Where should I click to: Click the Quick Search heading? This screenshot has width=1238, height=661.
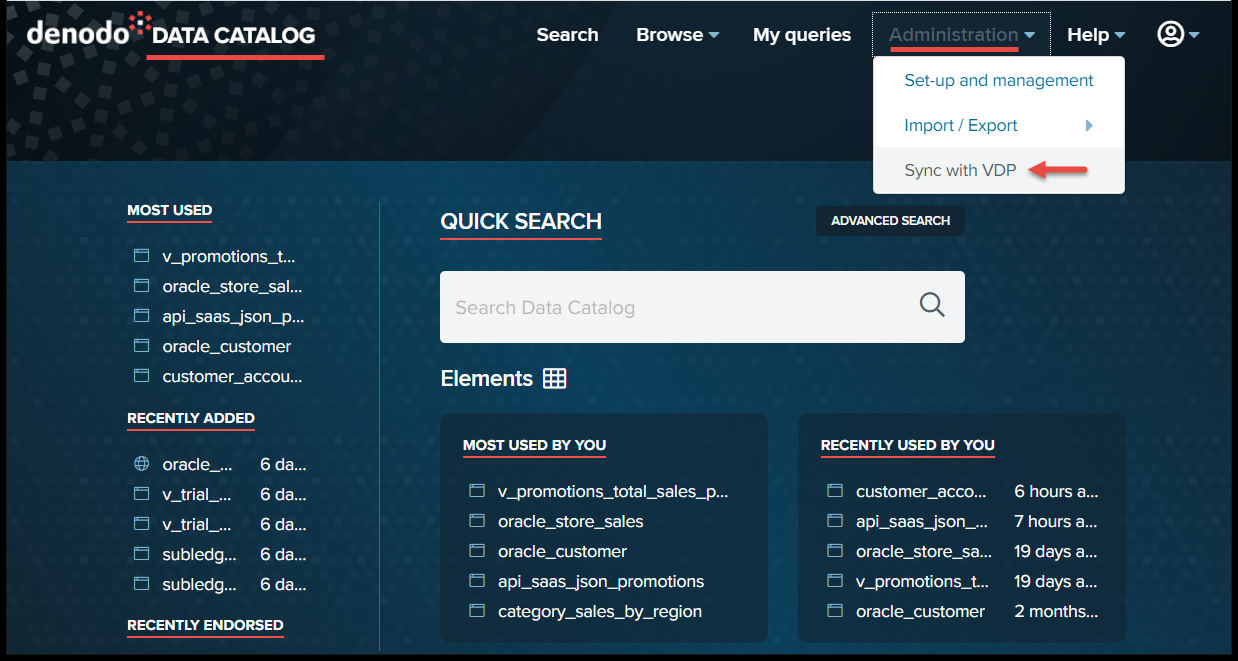point(521,222)
